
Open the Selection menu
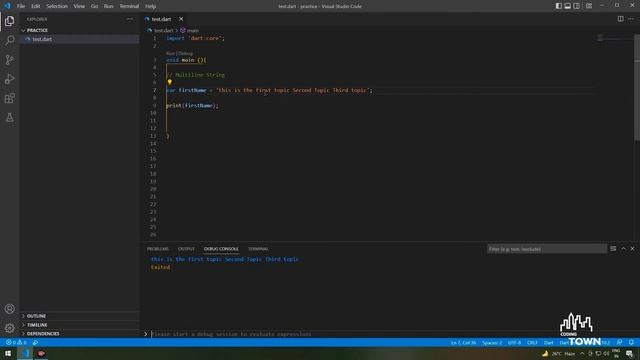(x=57, y=6)
